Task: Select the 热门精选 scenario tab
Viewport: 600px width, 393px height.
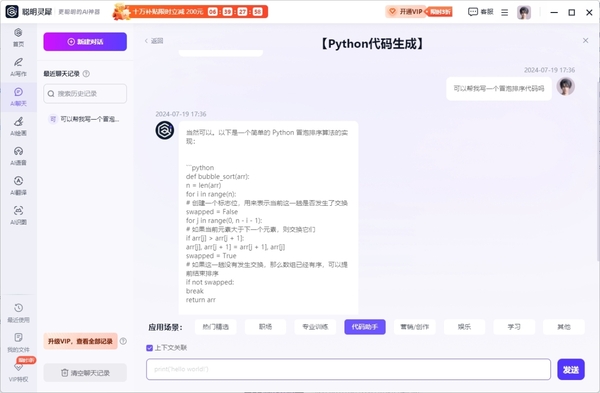Action: [215, 327]
